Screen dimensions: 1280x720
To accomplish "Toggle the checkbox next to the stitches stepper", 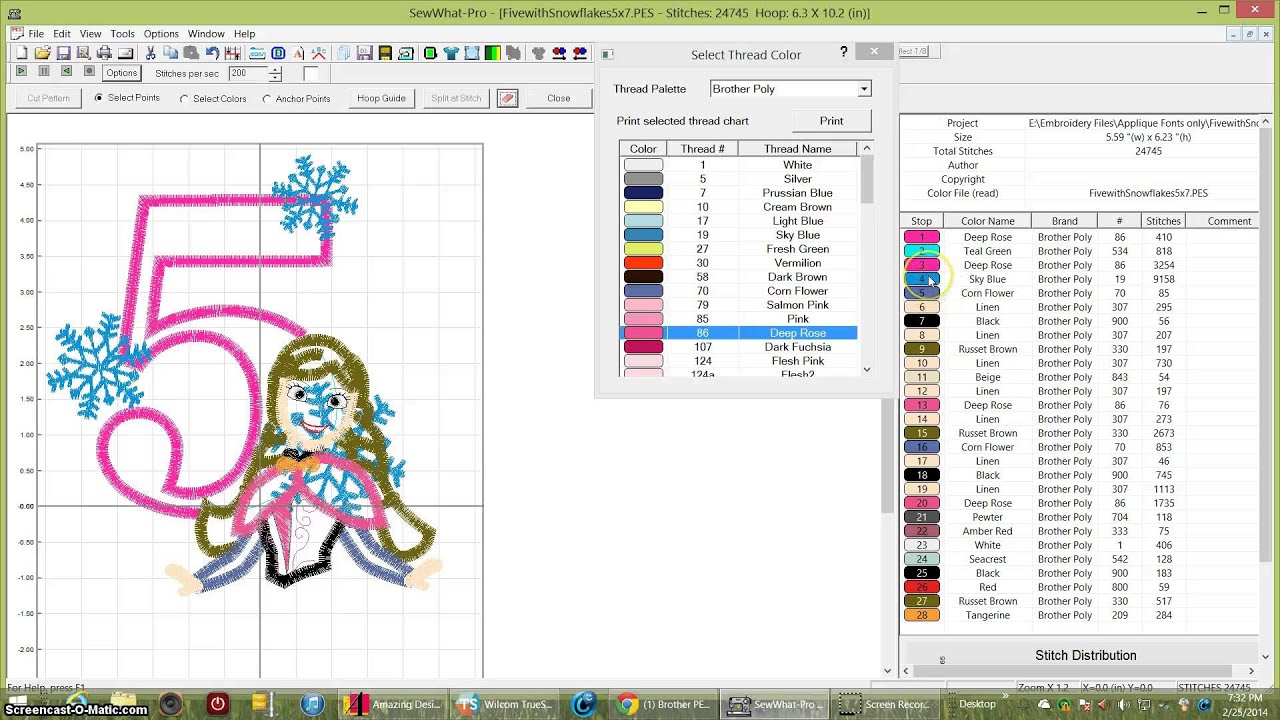I will point(311,73).
